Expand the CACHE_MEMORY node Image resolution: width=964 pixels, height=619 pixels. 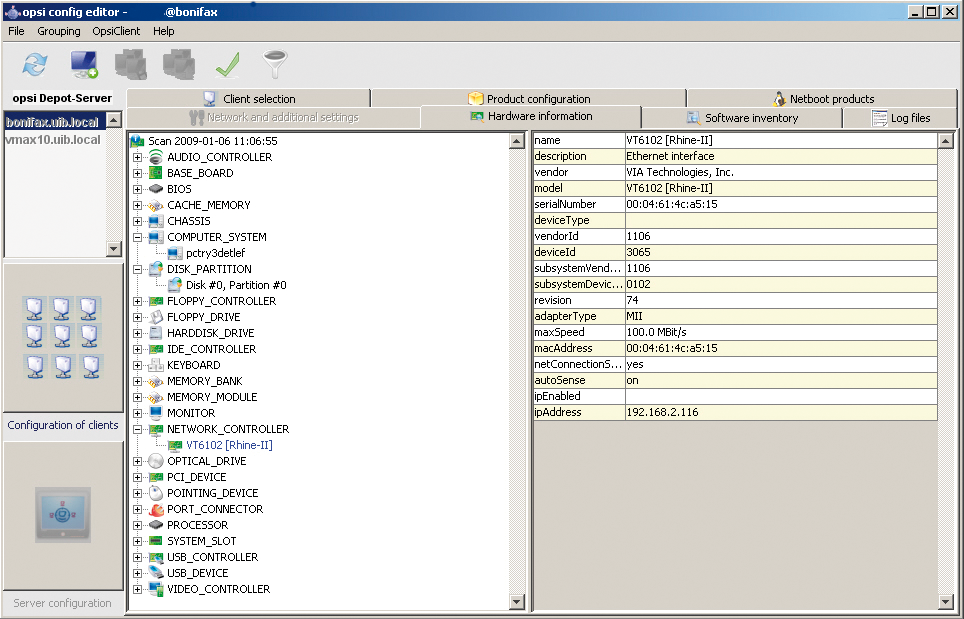click(138, 205)
